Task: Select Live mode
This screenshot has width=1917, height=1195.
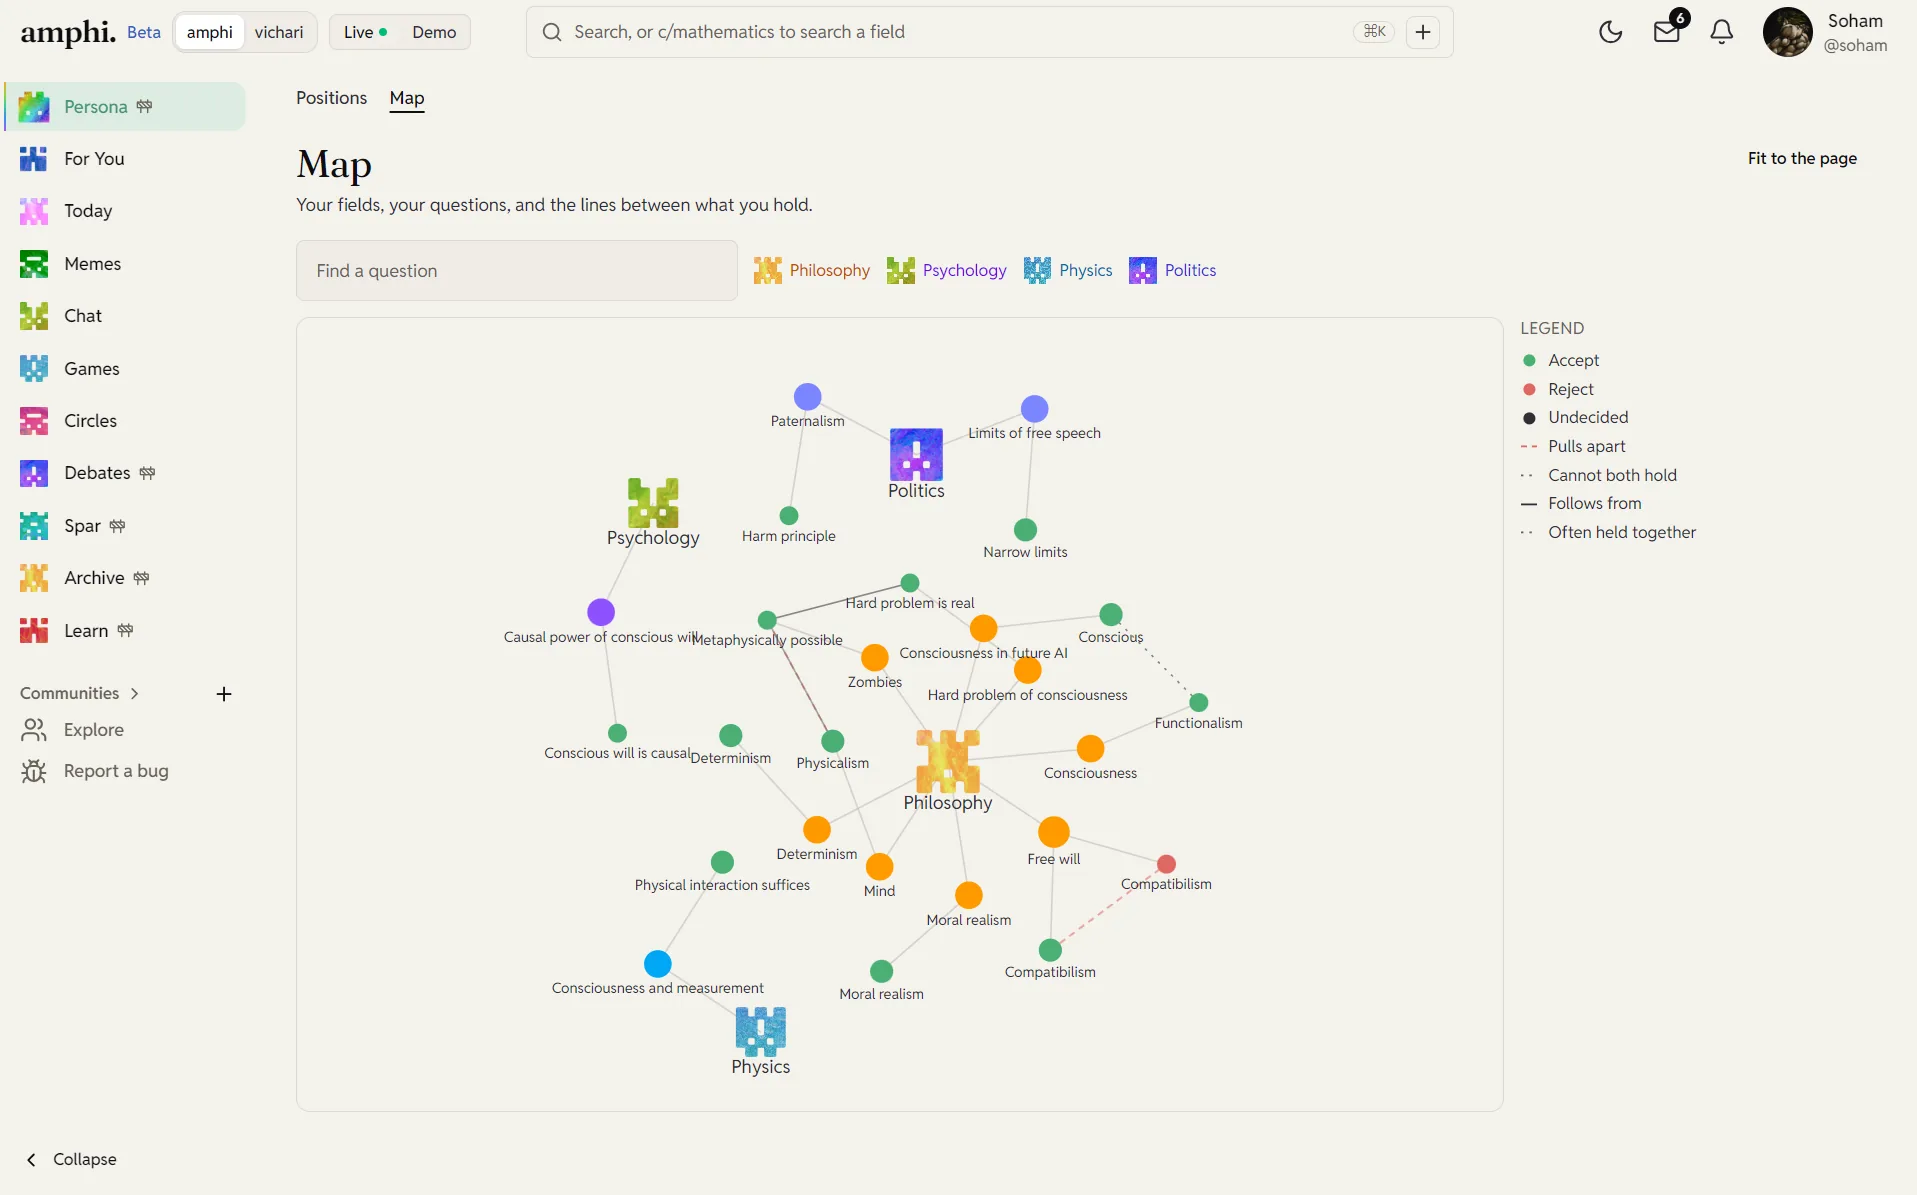Action: [365, 32]
